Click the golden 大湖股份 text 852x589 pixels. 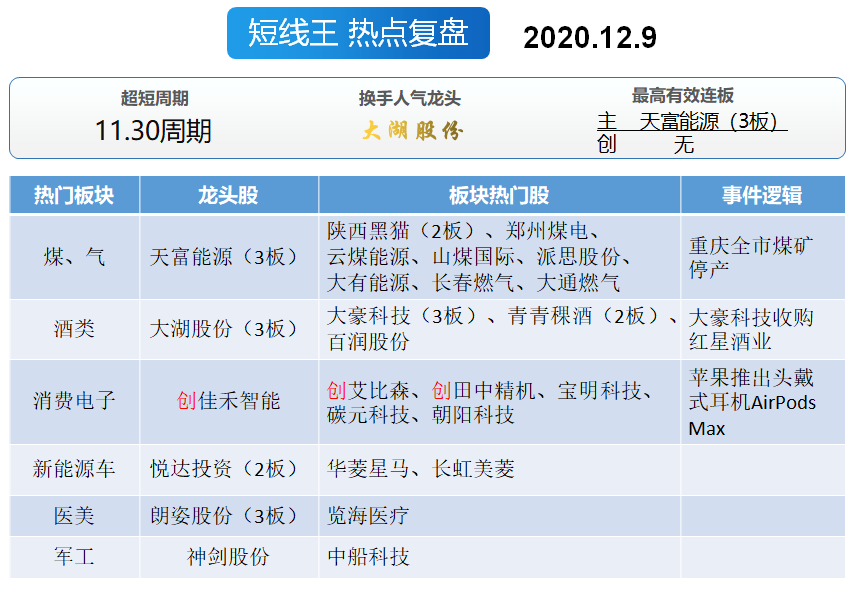412,130
